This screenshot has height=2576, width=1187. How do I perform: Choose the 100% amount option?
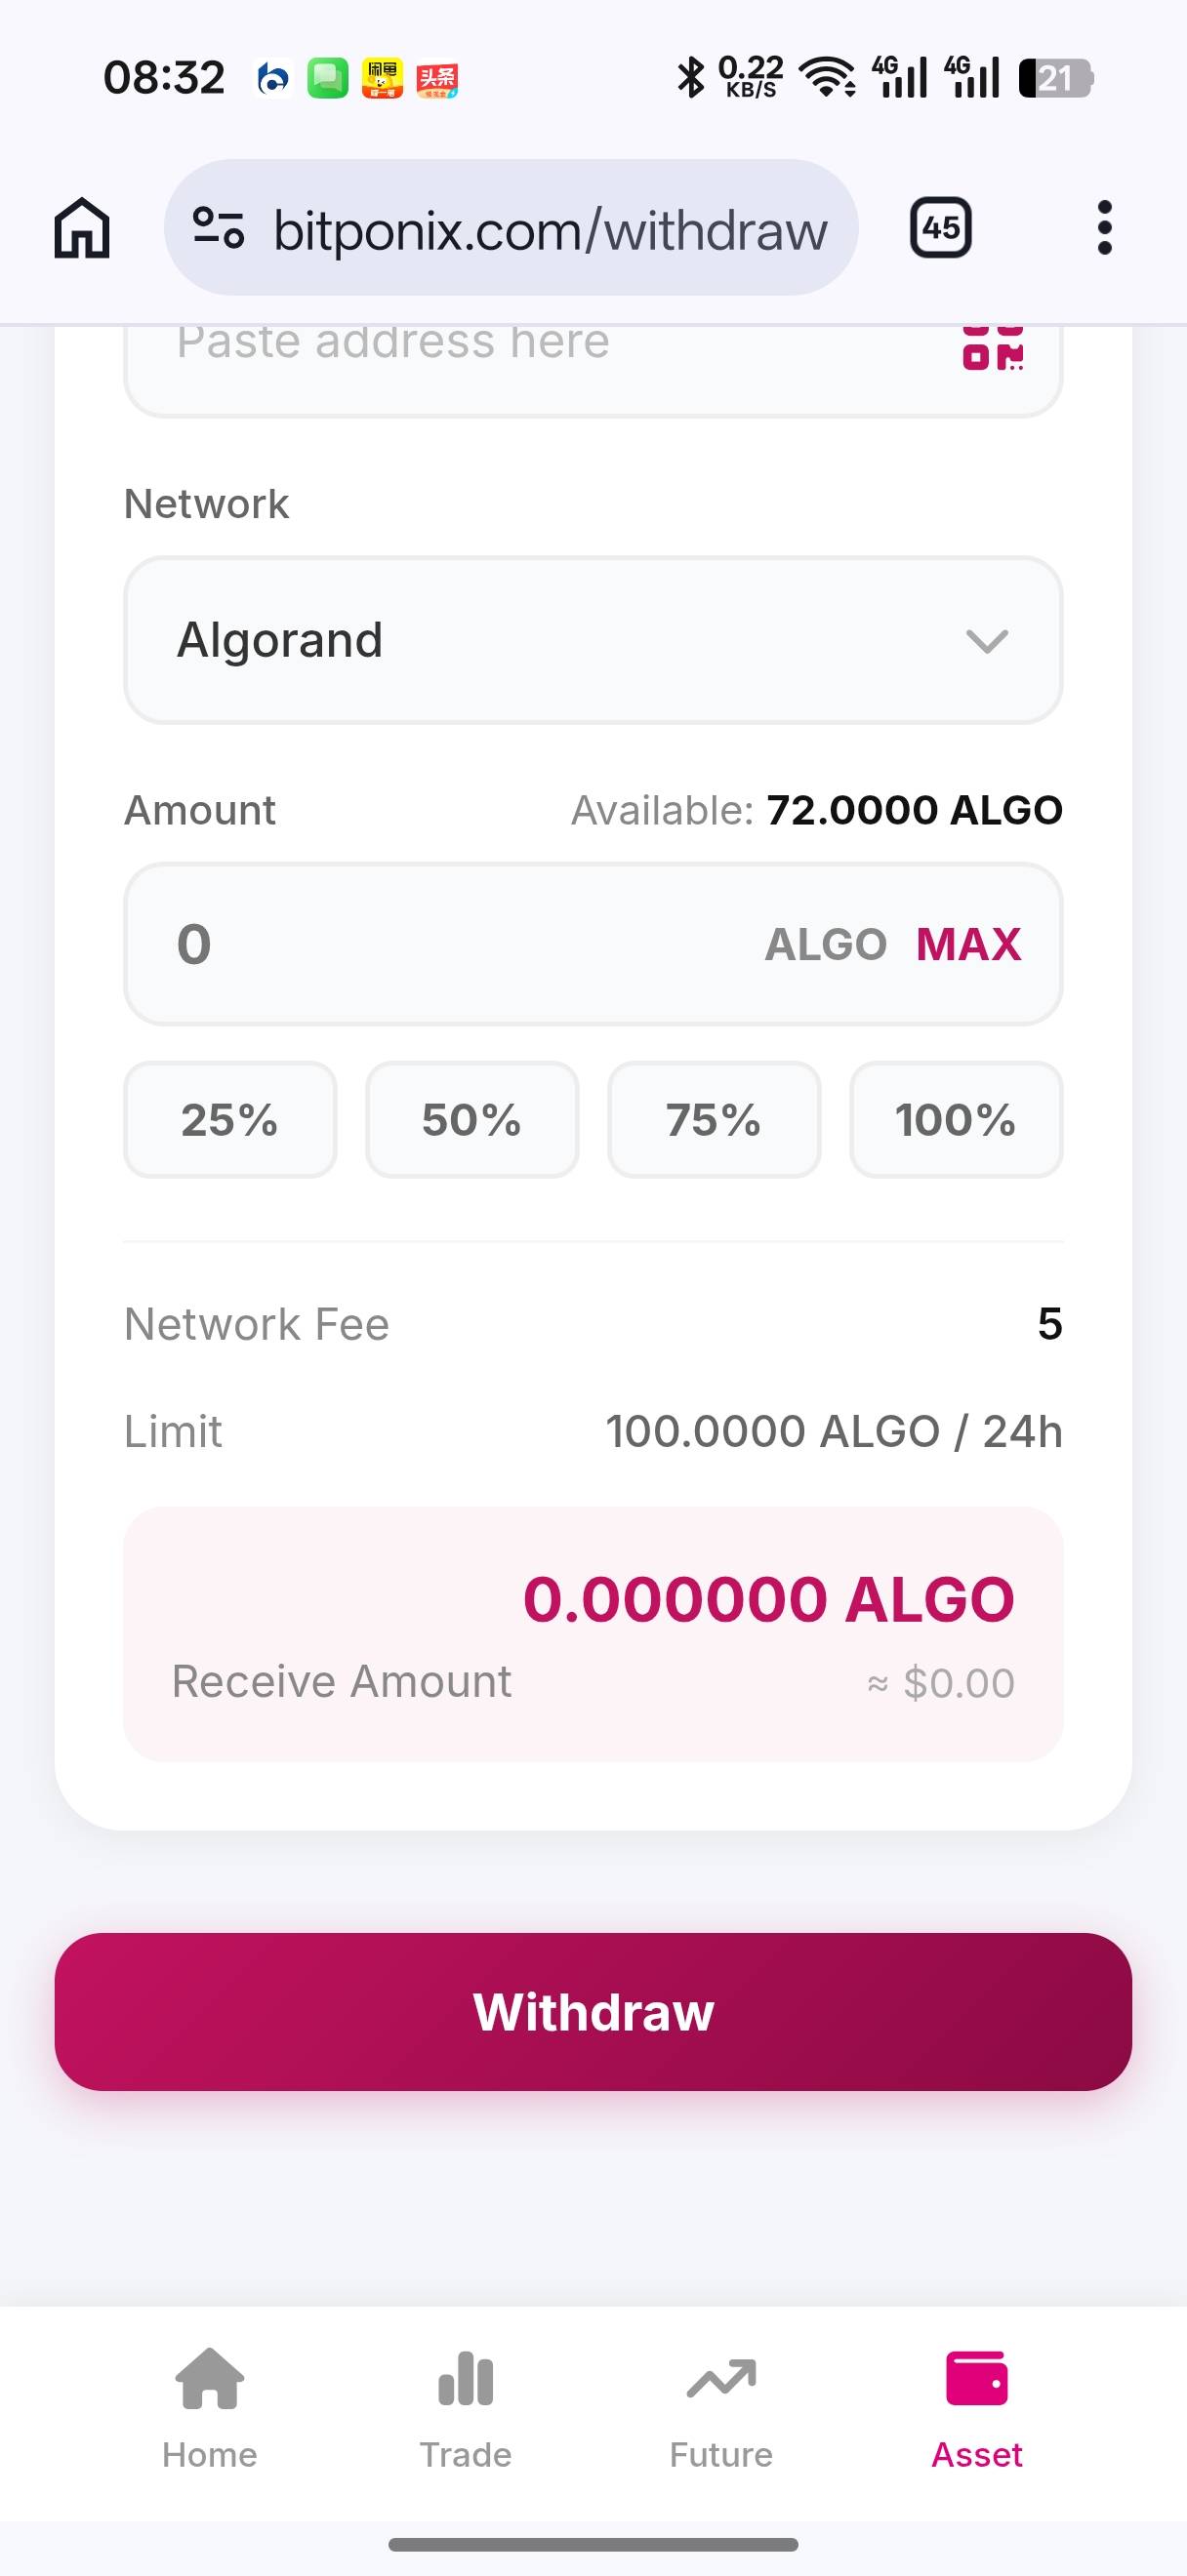(956, 1119)
